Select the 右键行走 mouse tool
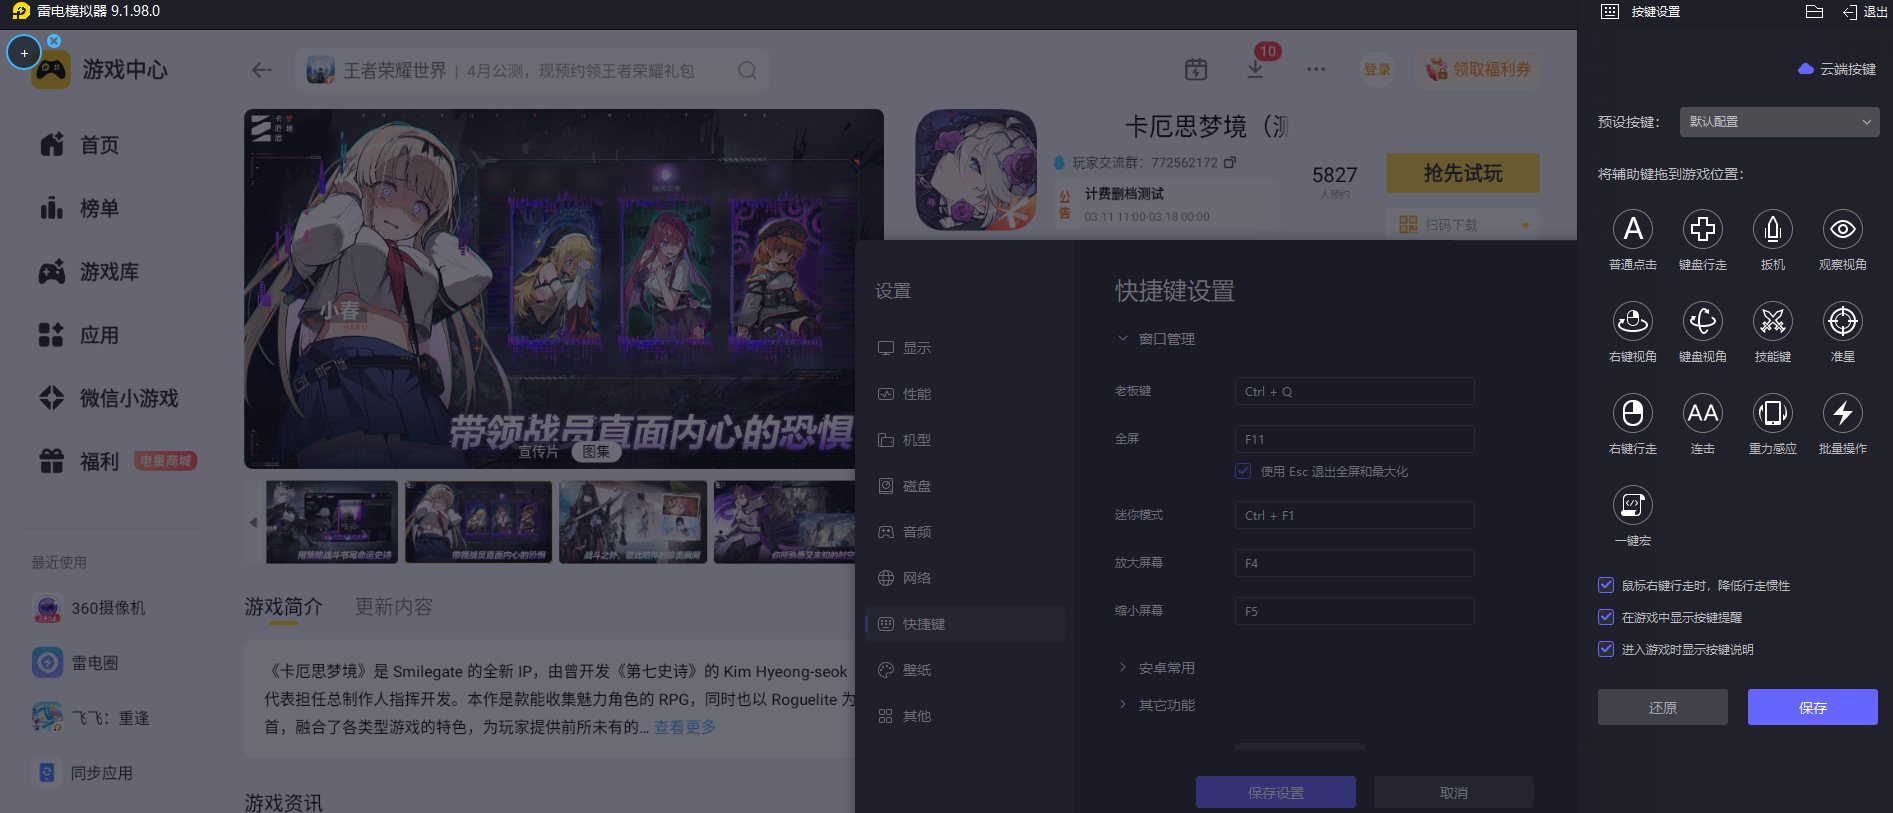The height and width of the screenshot is (813, 1893). pos(1633,414)
